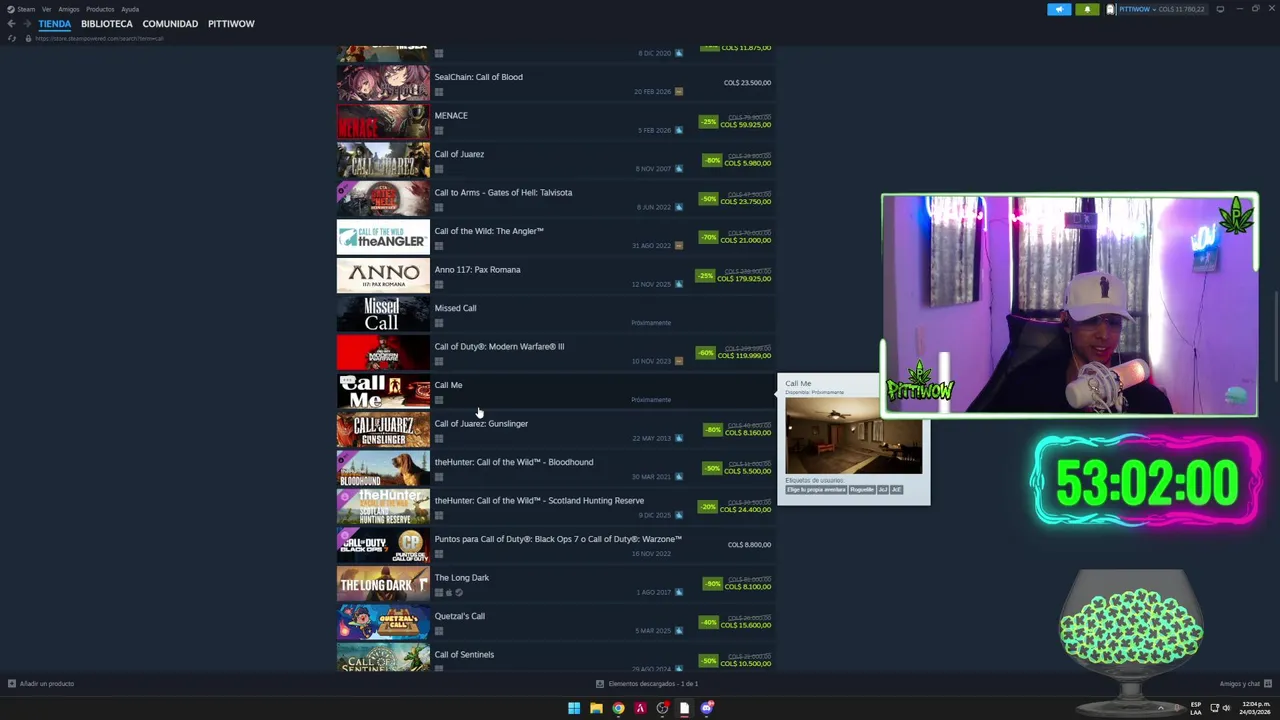Open the MENACE game thumbnail
Viewport: 1280px width, 720px height.
click(383, 122)
